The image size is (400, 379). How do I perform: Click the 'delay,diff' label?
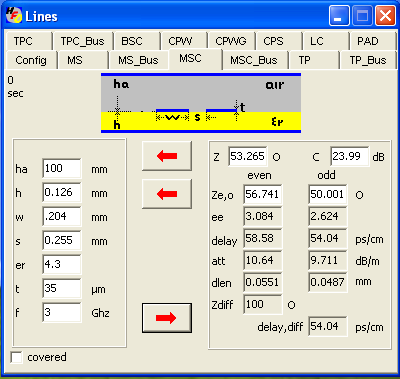coord(280,327)
